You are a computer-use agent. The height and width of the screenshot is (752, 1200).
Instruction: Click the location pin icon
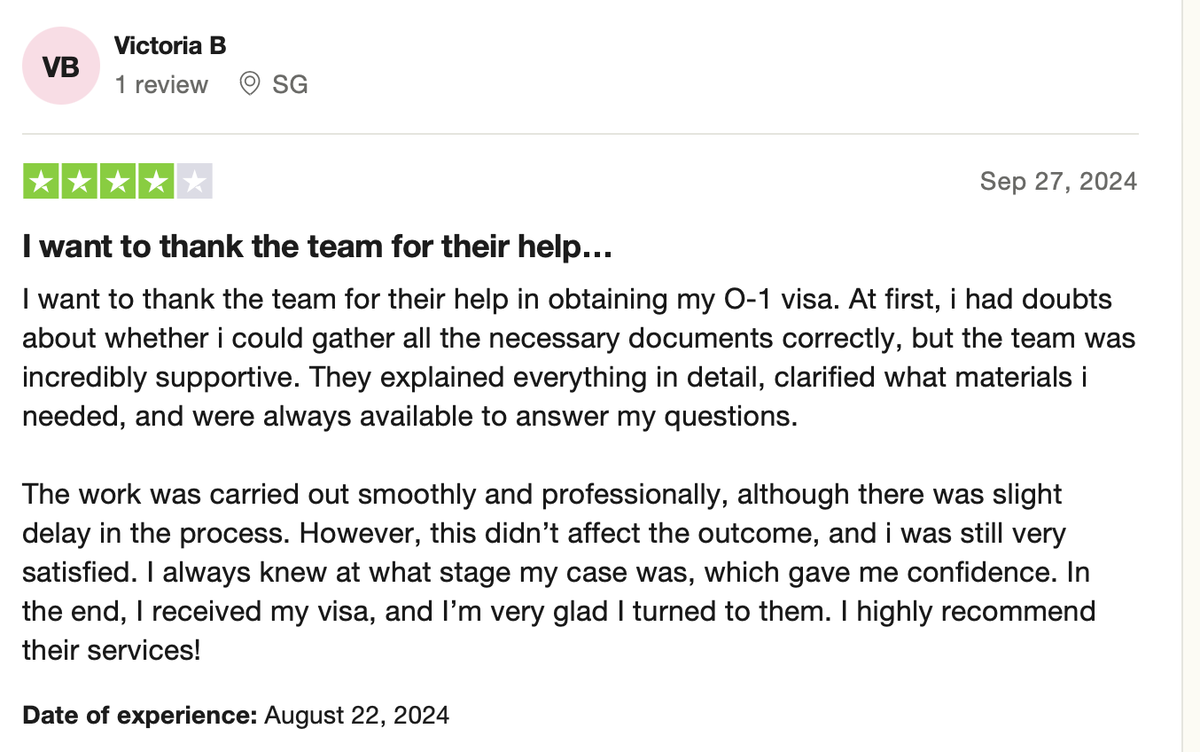250,85
